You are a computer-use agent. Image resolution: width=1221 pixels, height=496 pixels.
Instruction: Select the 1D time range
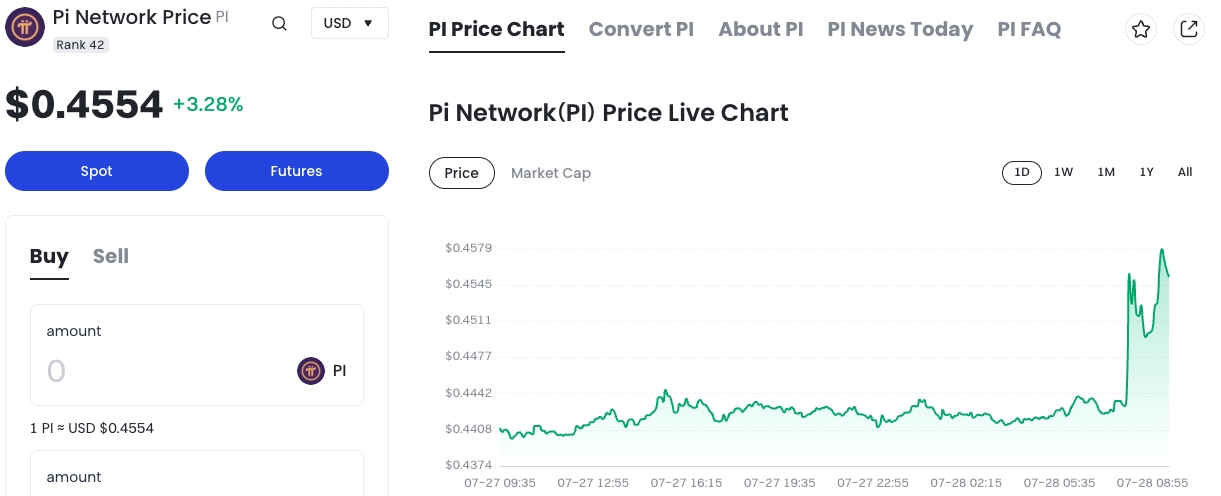click(x=1022, y=172)
